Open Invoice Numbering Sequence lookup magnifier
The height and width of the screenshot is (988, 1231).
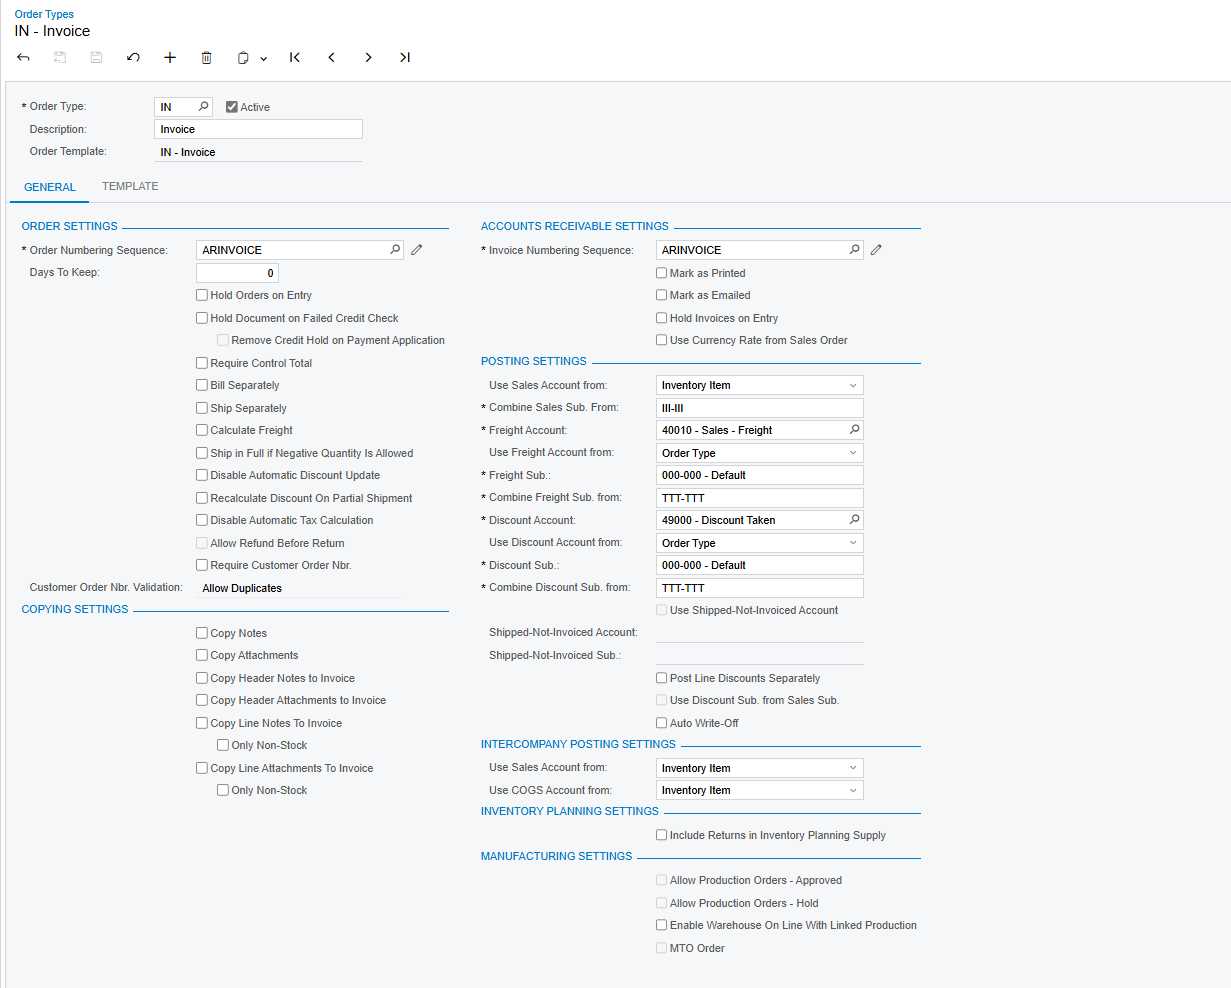854,250
